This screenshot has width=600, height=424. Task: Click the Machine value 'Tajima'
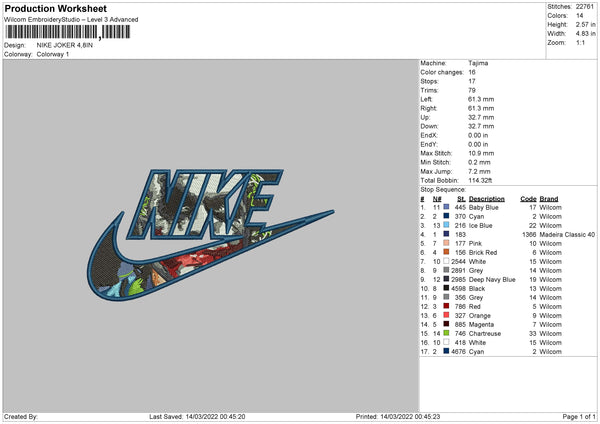coord(478,63)
